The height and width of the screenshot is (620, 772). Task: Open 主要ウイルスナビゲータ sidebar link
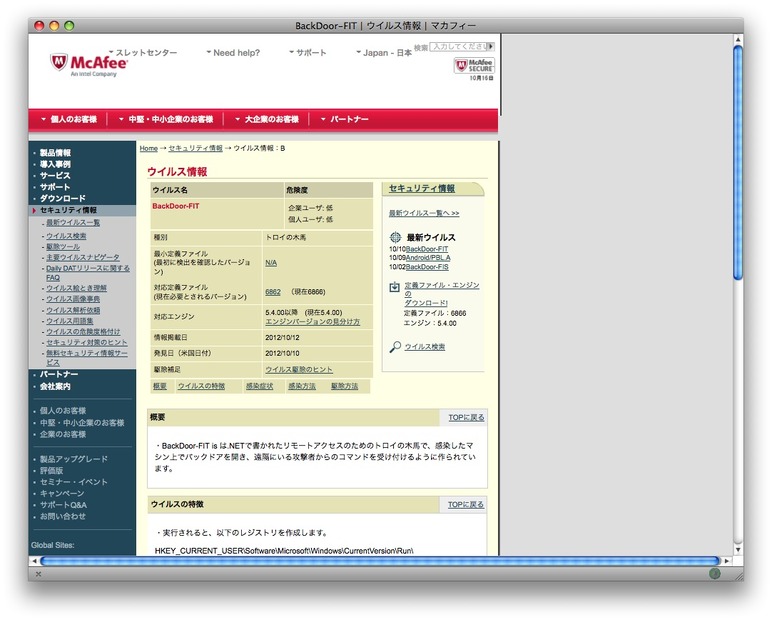[x=83, y=258]
